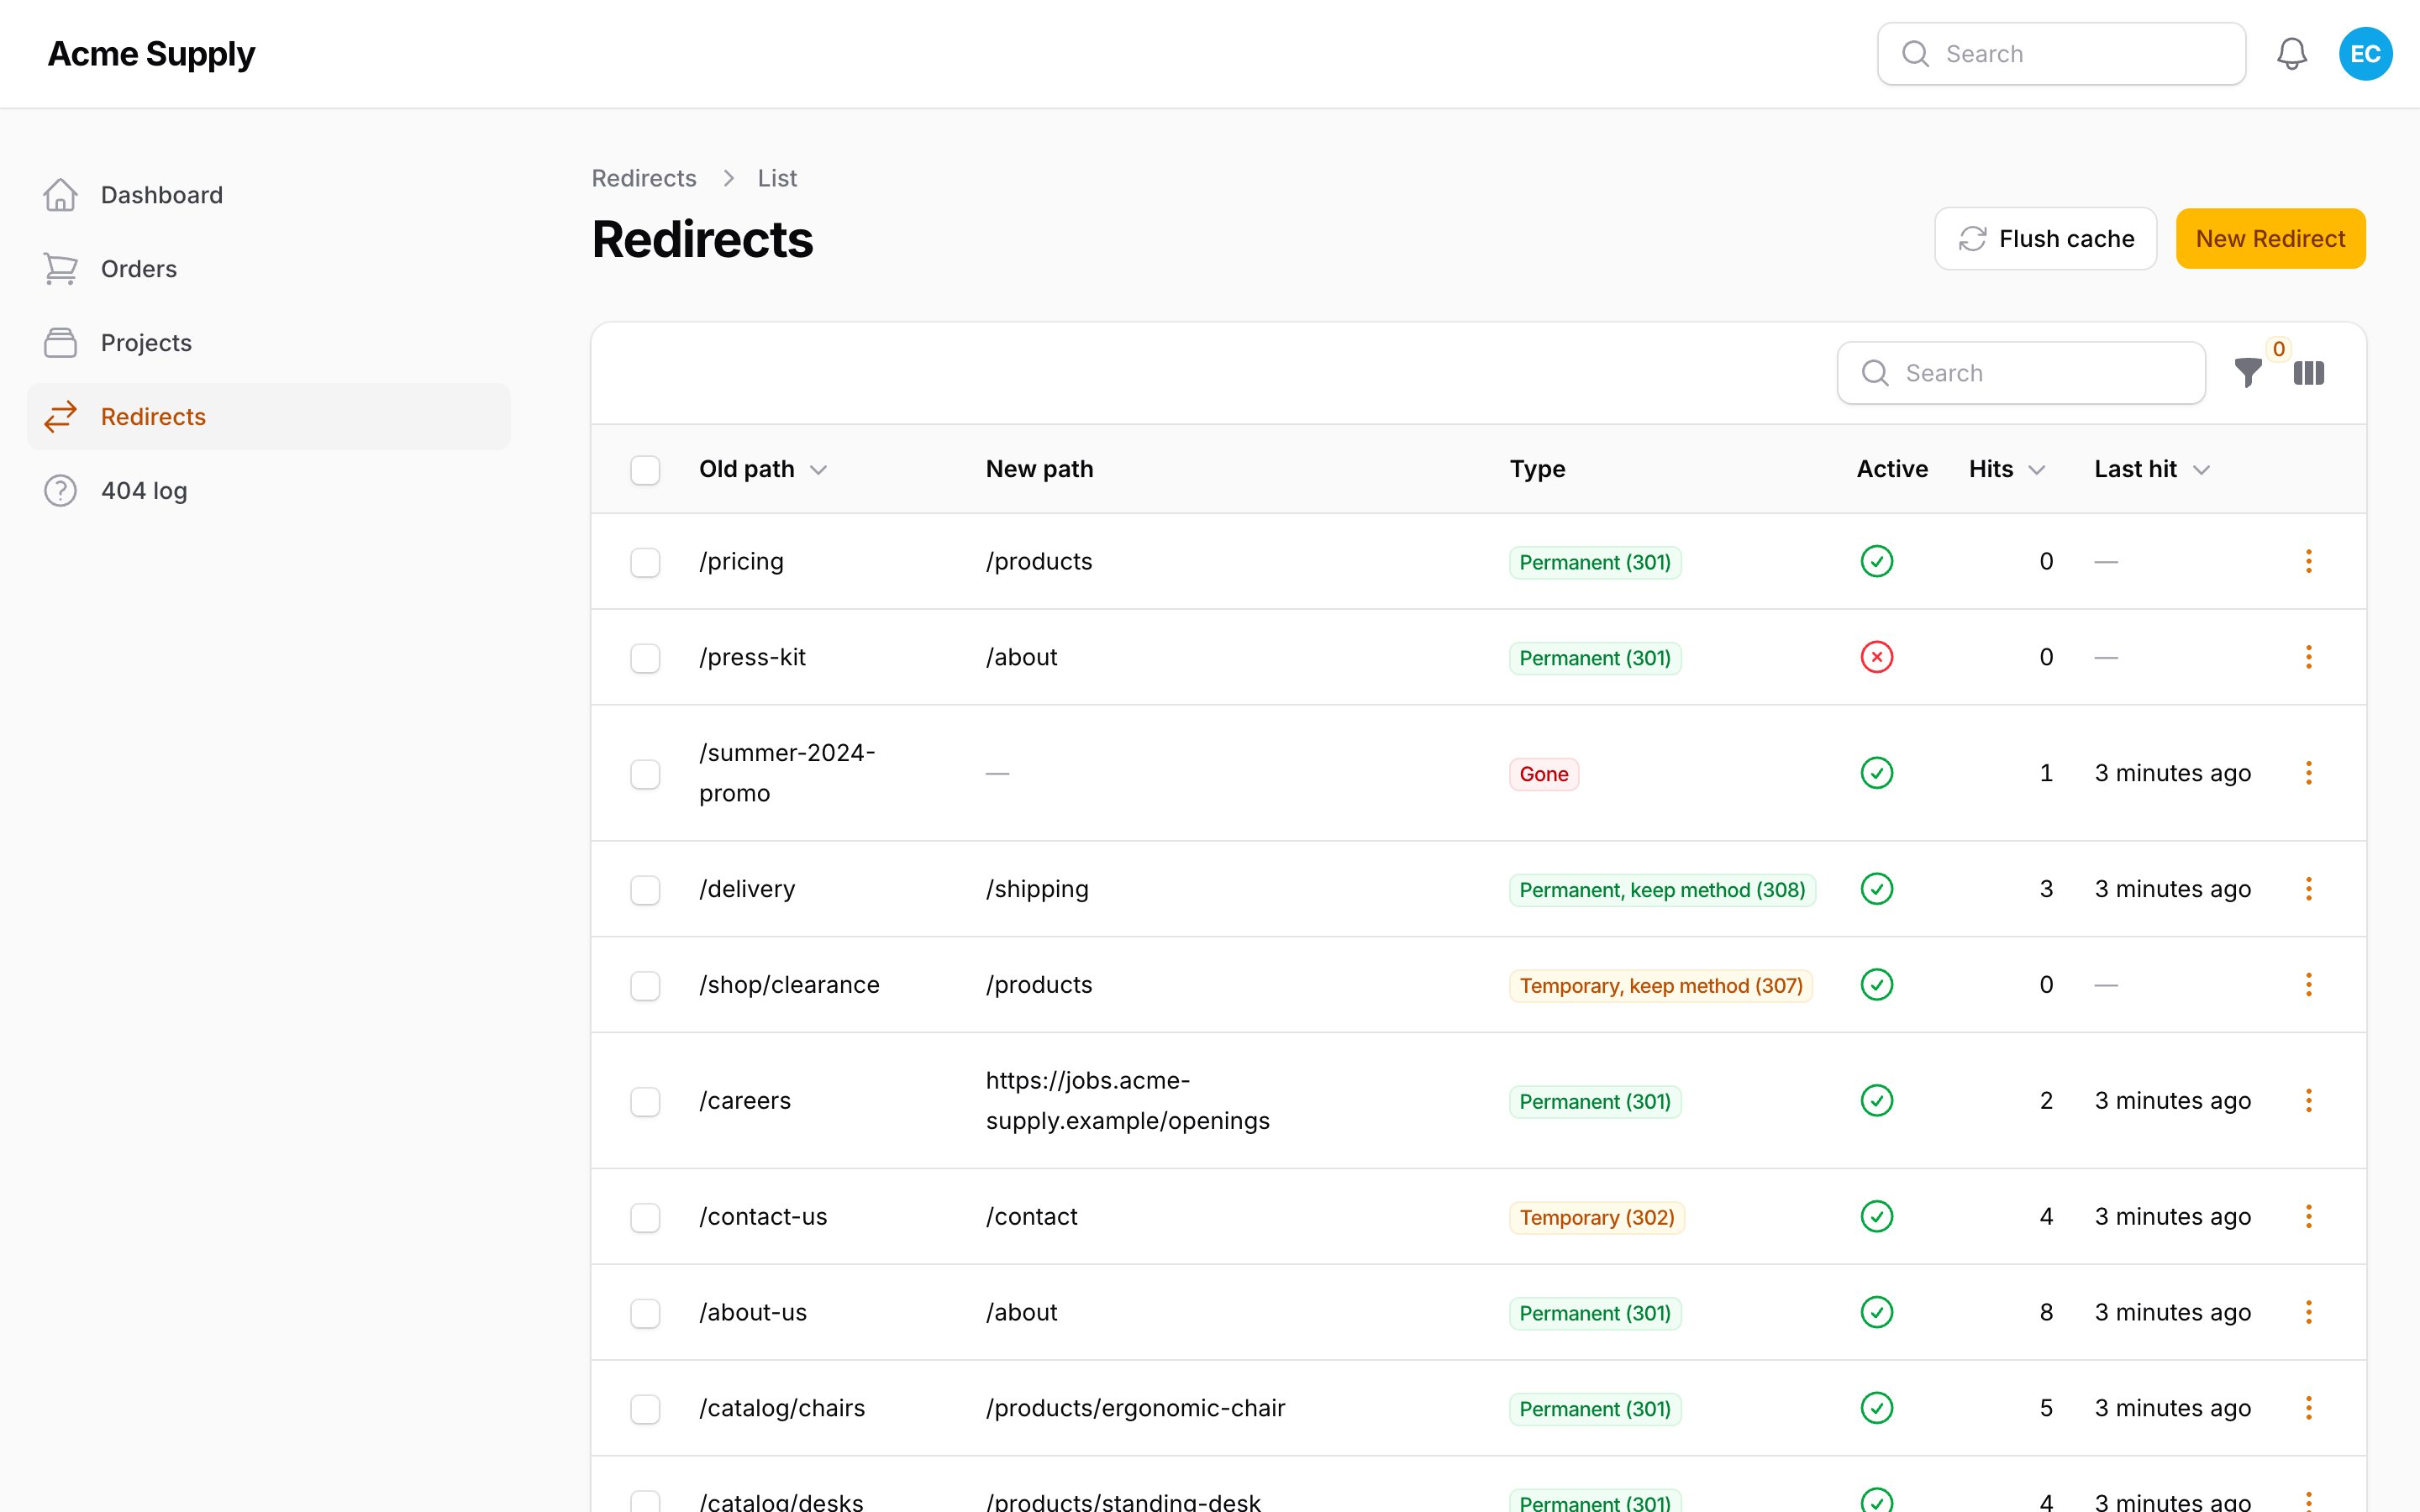Screen dimensions: 2420x1512
Task: Open row actions menu for /careers
Action: point(2308,1101)
